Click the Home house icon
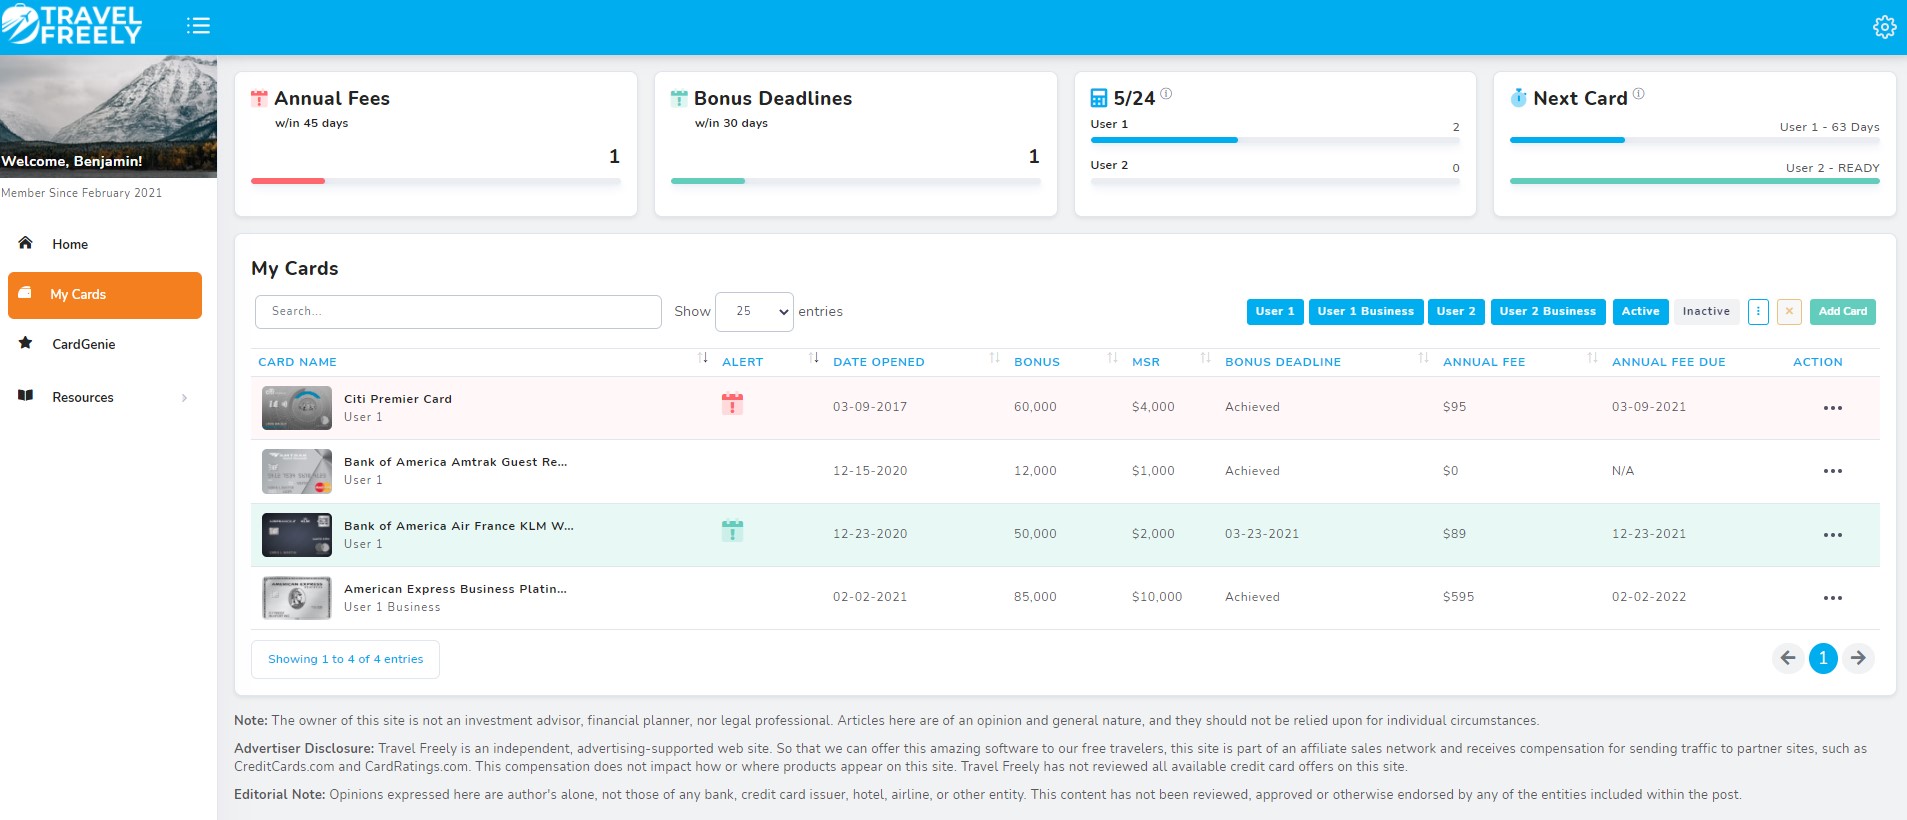The width and height of the screenshot is (1907, 820). [x=26, y=243]
